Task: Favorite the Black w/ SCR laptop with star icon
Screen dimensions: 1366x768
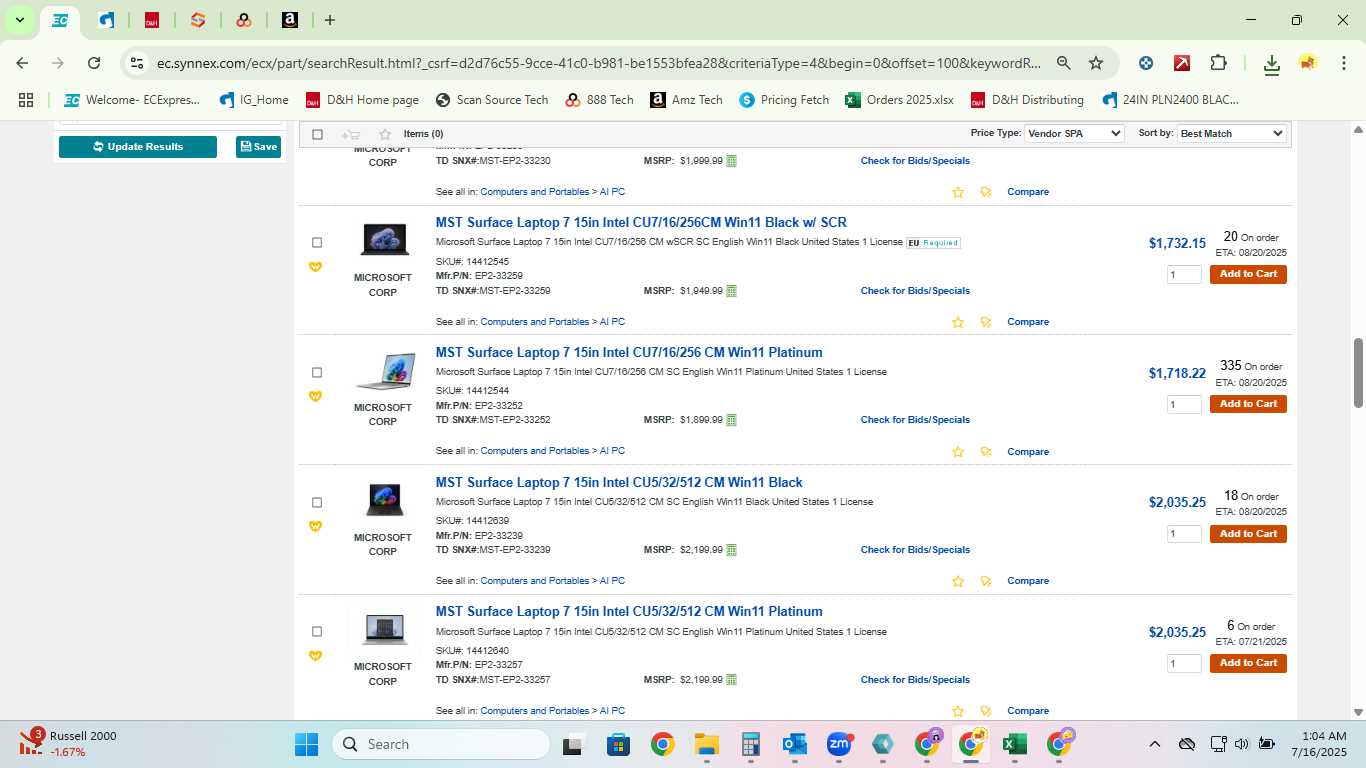Action: point(958,322)
